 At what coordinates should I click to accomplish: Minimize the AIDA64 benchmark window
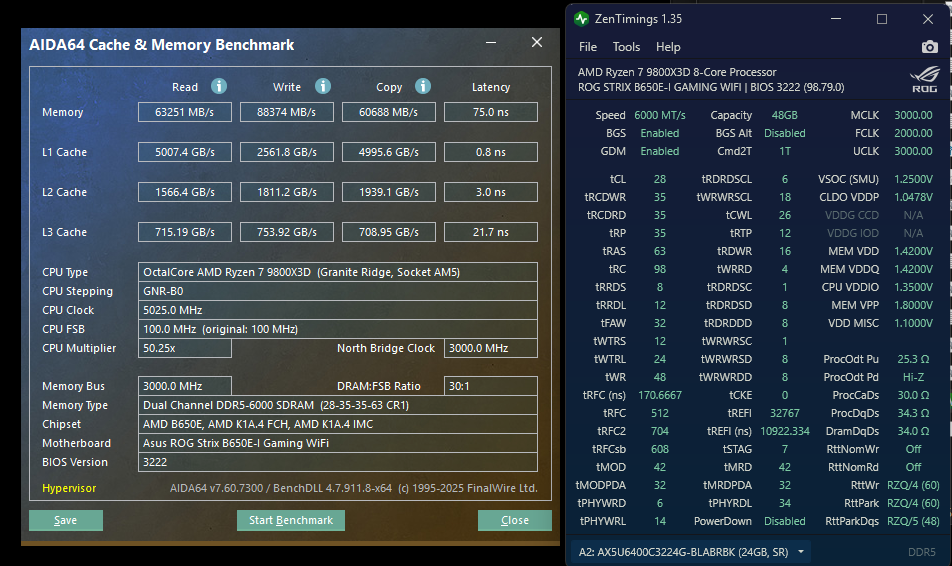click(491, 43)
